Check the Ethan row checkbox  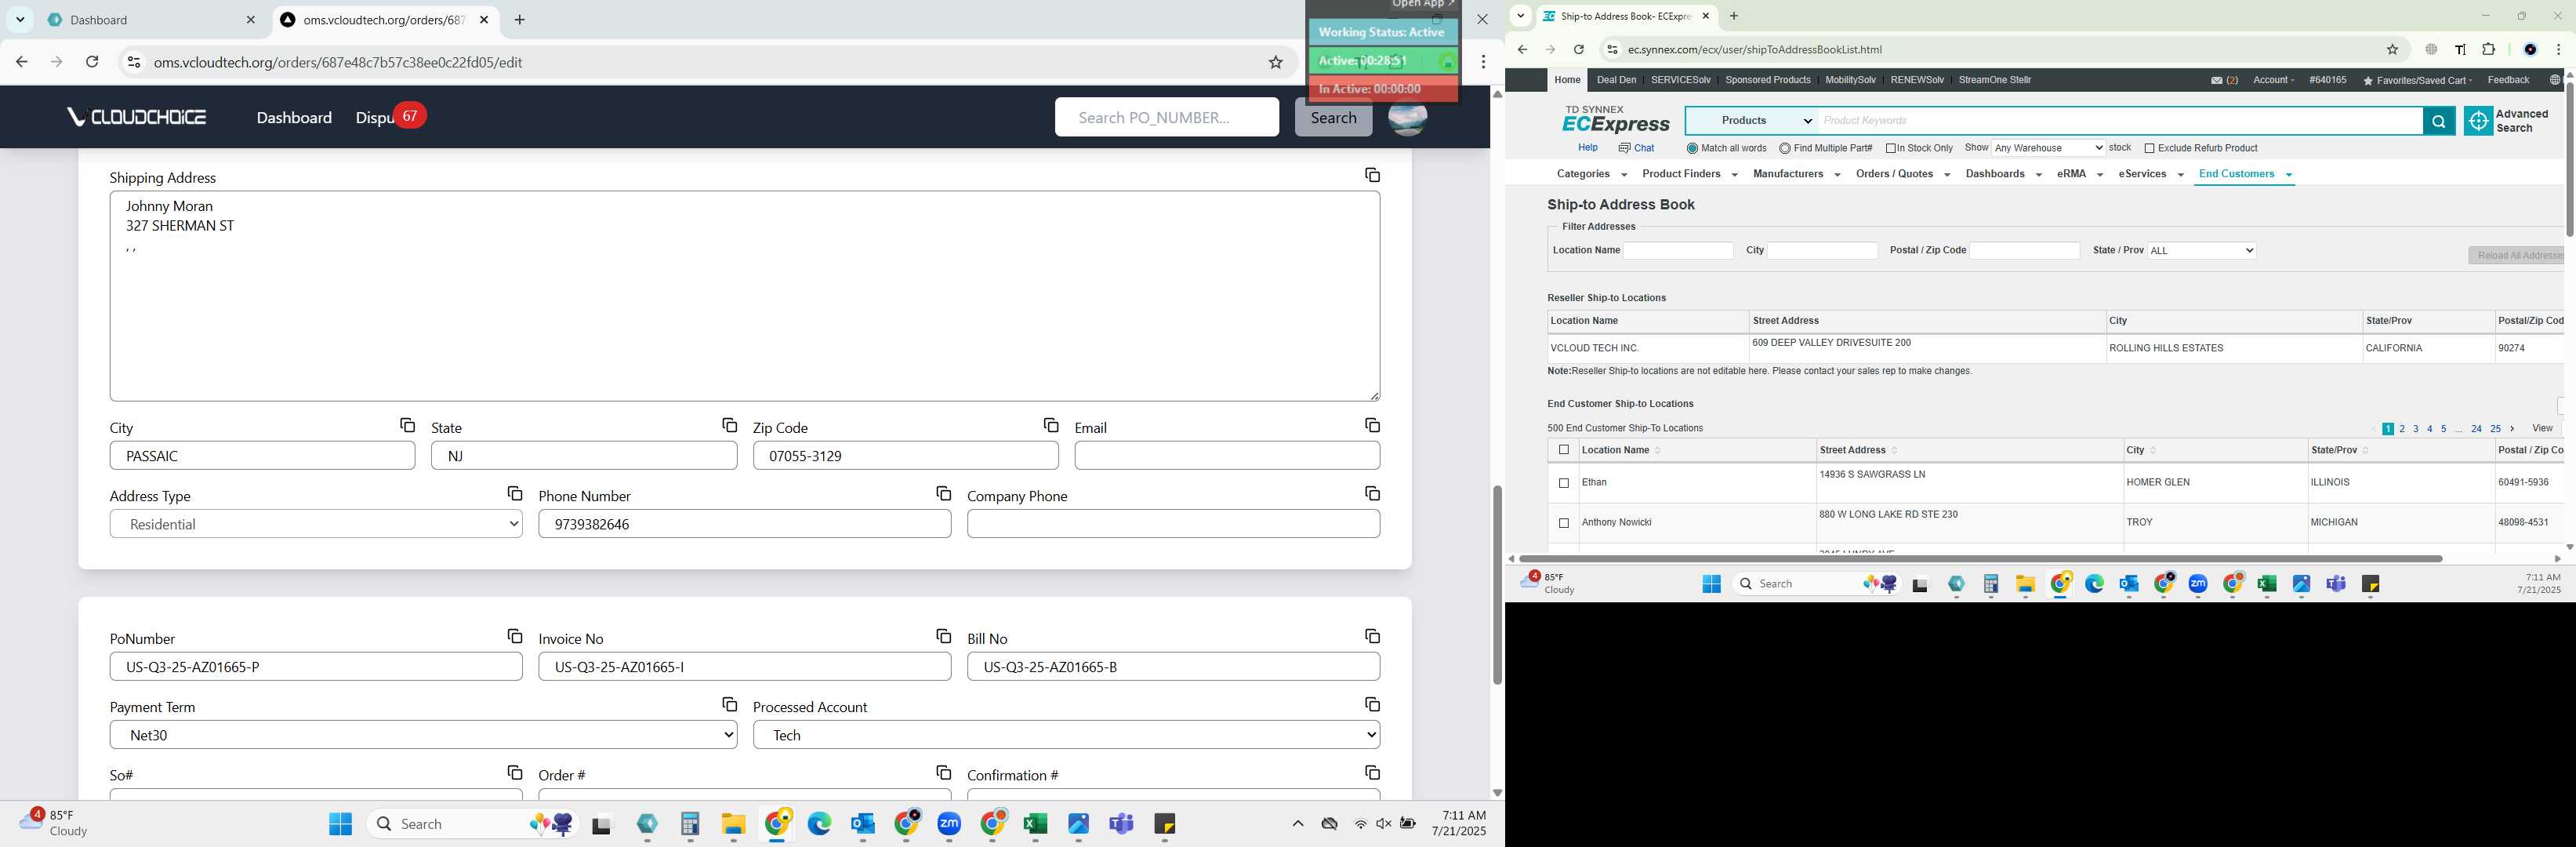[1564, 483]
